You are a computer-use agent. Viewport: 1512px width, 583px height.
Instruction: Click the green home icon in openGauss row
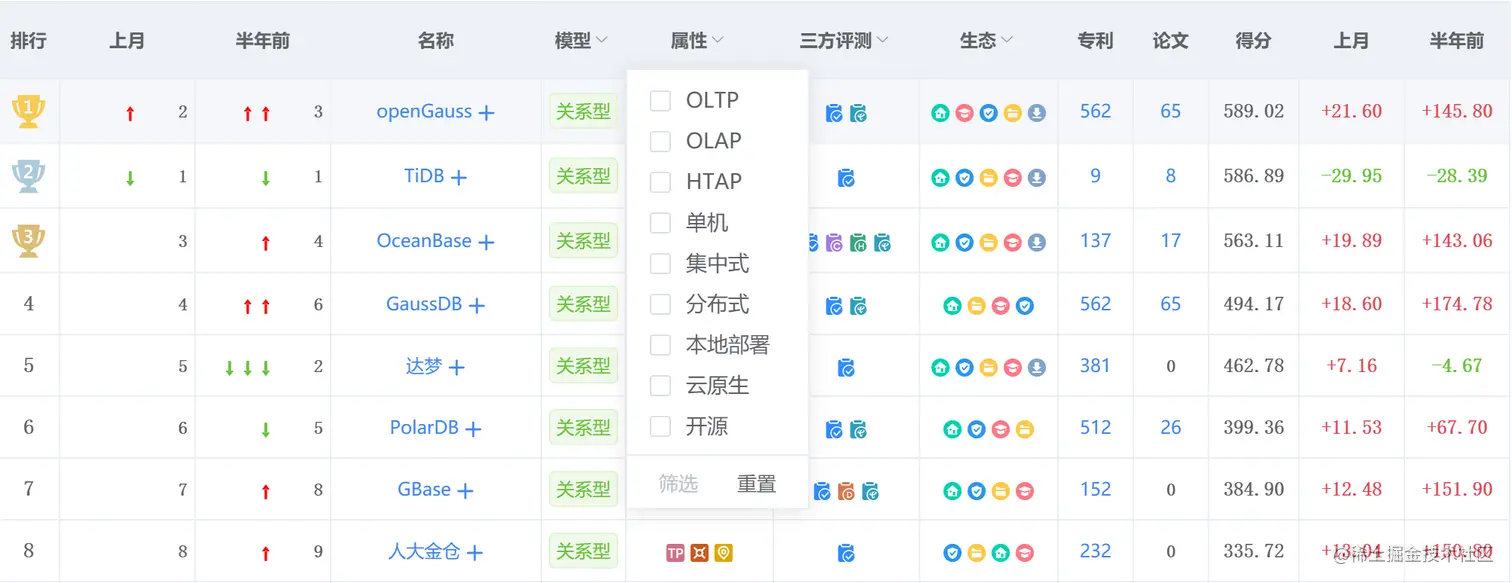[940, 113]
